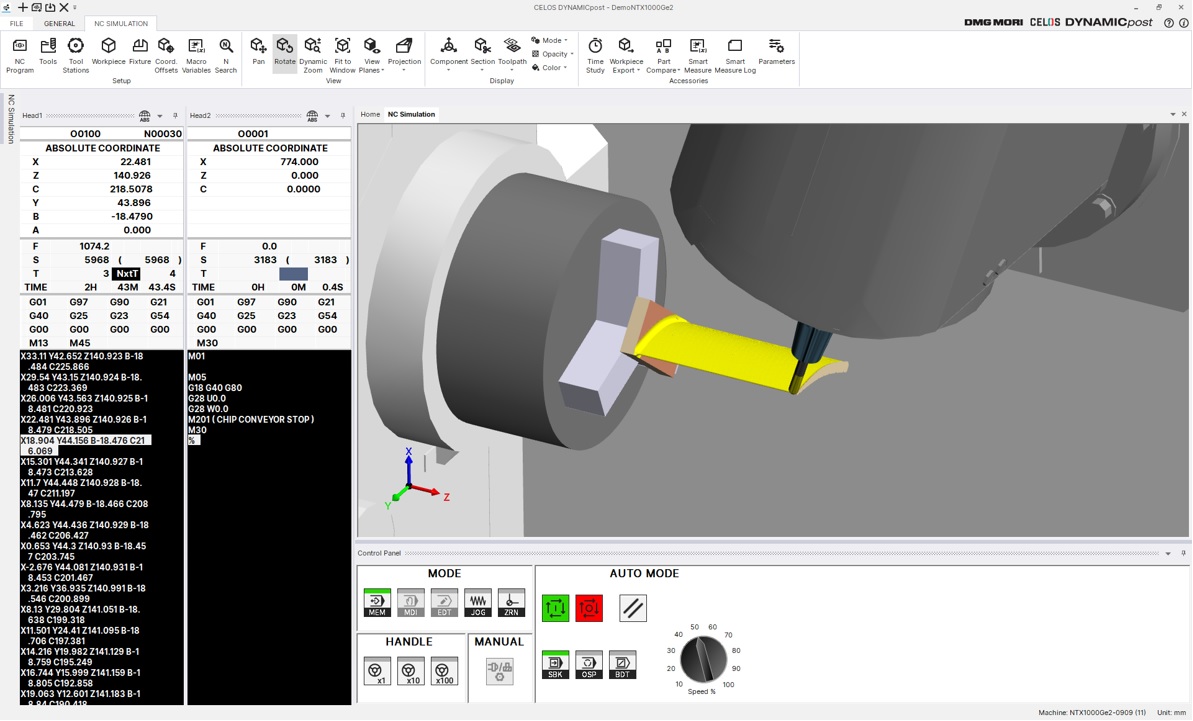Switch to the Home view tab
This screenshot has height=721, width=1193.
coord(370,114)
